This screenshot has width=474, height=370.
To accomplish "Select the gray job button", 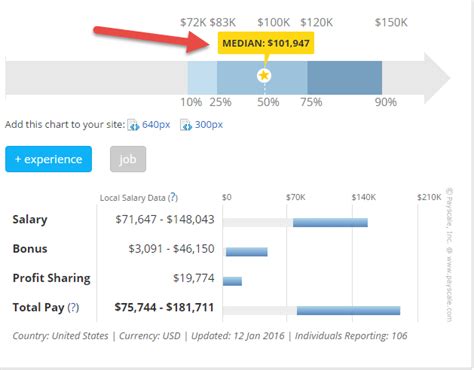I will click(x=128, y=159).
